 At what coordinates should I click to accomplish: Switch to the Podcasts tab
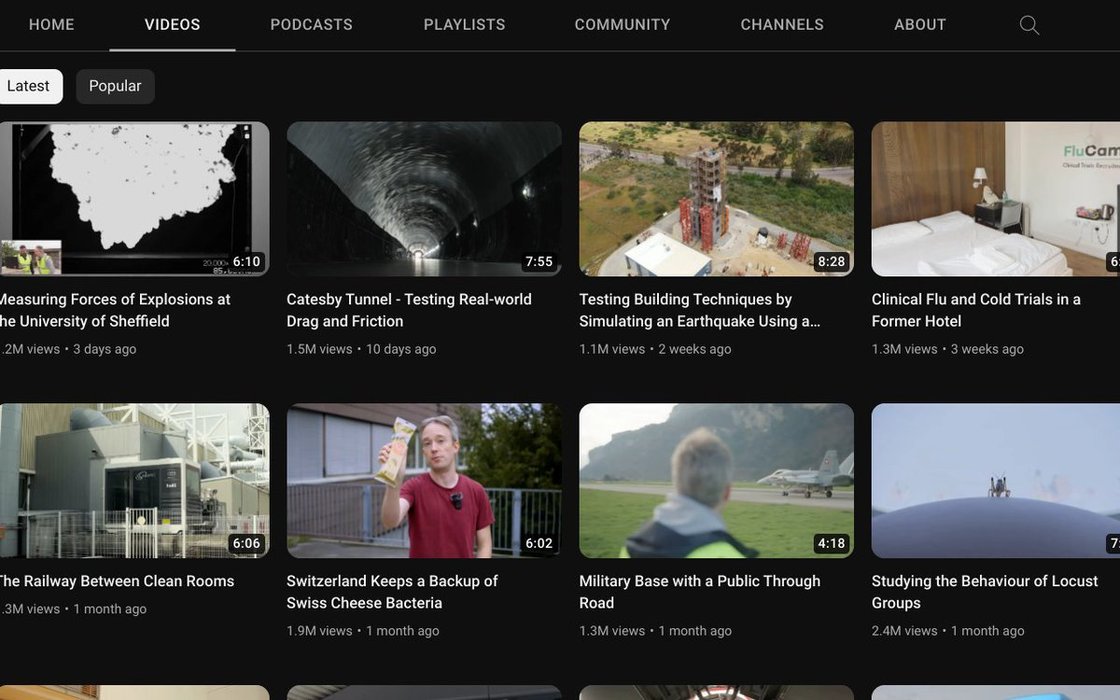click(311, 25)
